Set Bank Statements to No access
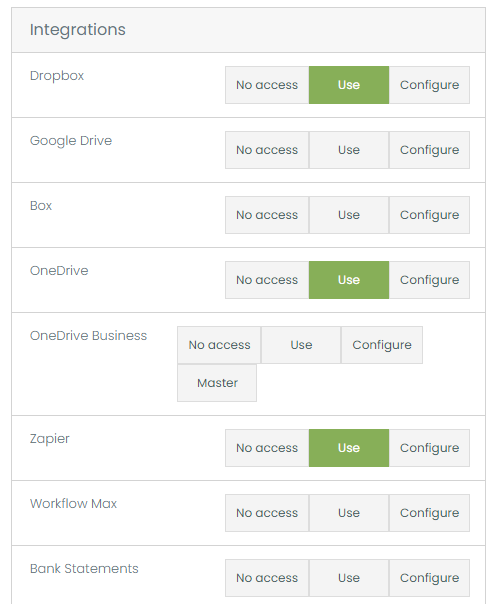The height and width of the screenshot is (604, 494). point(267,578)
